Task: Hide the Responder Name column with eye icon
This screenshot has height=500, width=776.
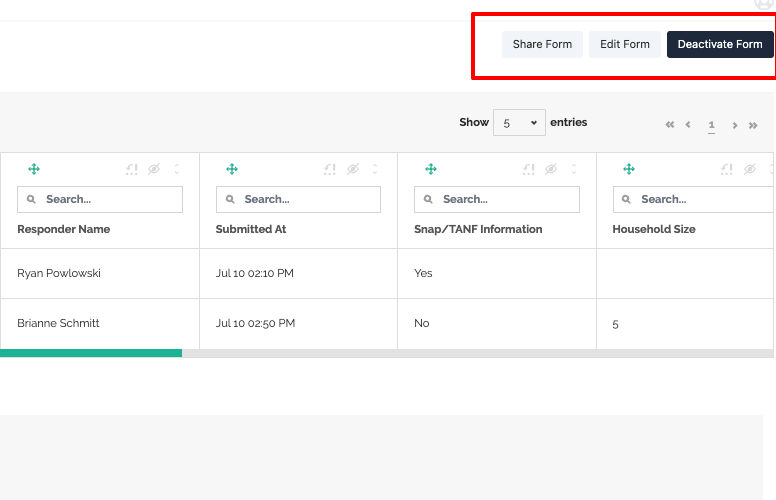Action: click(154, 170)
